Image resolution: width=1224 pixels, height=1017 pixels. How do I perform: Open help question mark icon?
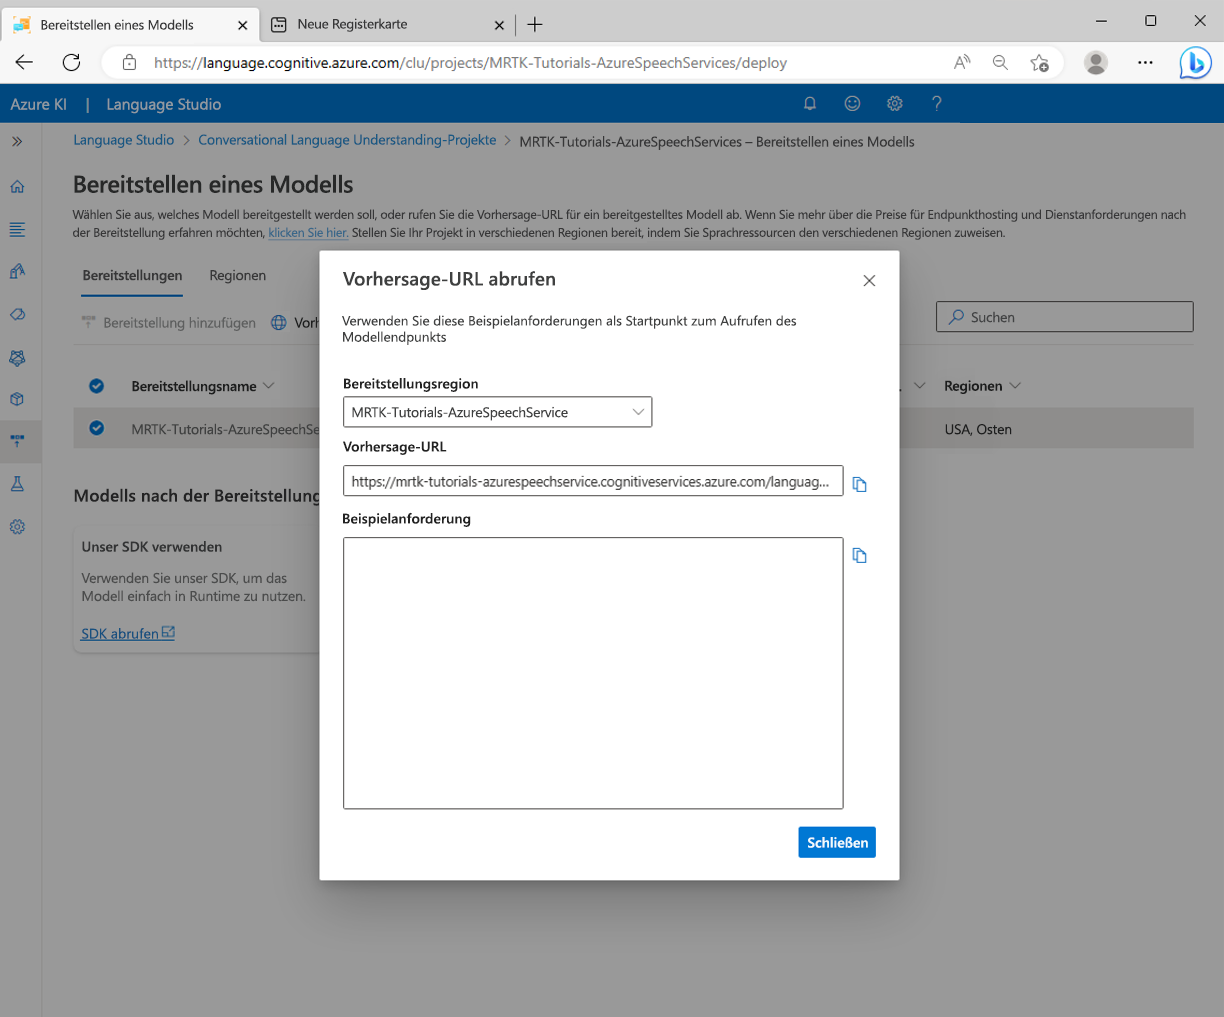click(x=937, y=103)
